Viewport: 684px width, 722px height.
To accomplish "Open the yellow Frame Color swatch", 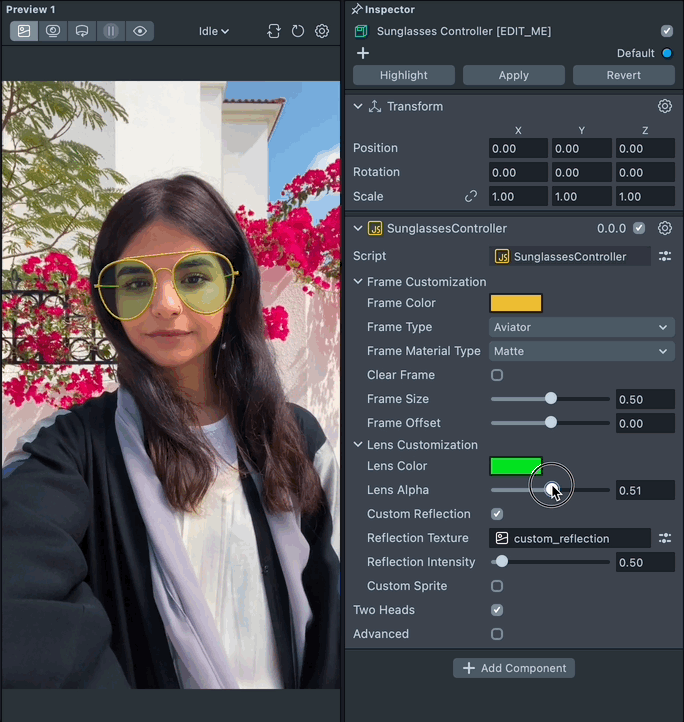I will tap(516, 303).
